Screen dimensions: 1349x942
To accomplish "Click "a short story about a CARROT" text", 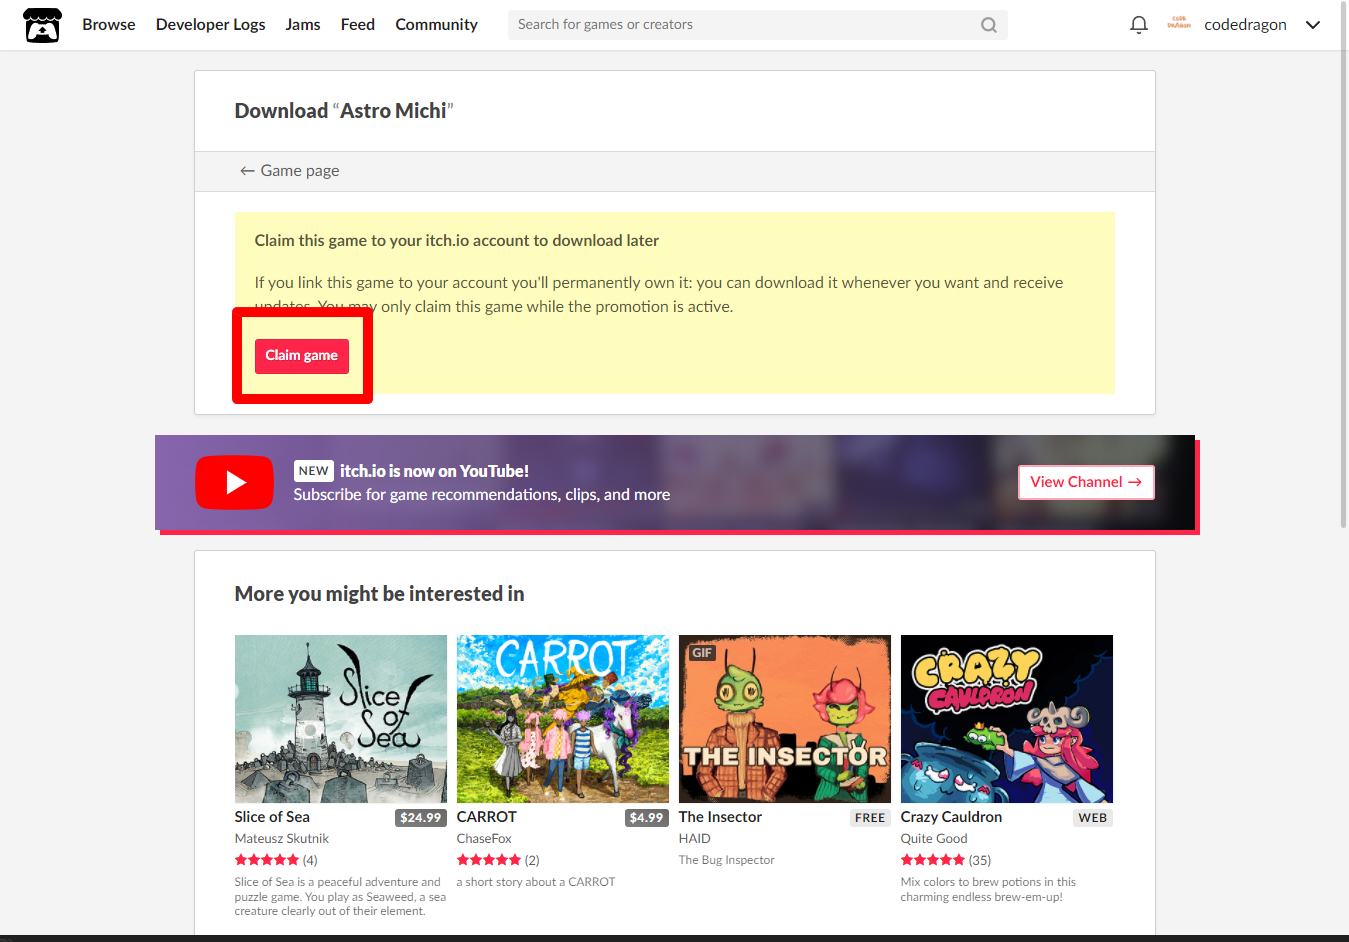I will click(x=536, y=882).
